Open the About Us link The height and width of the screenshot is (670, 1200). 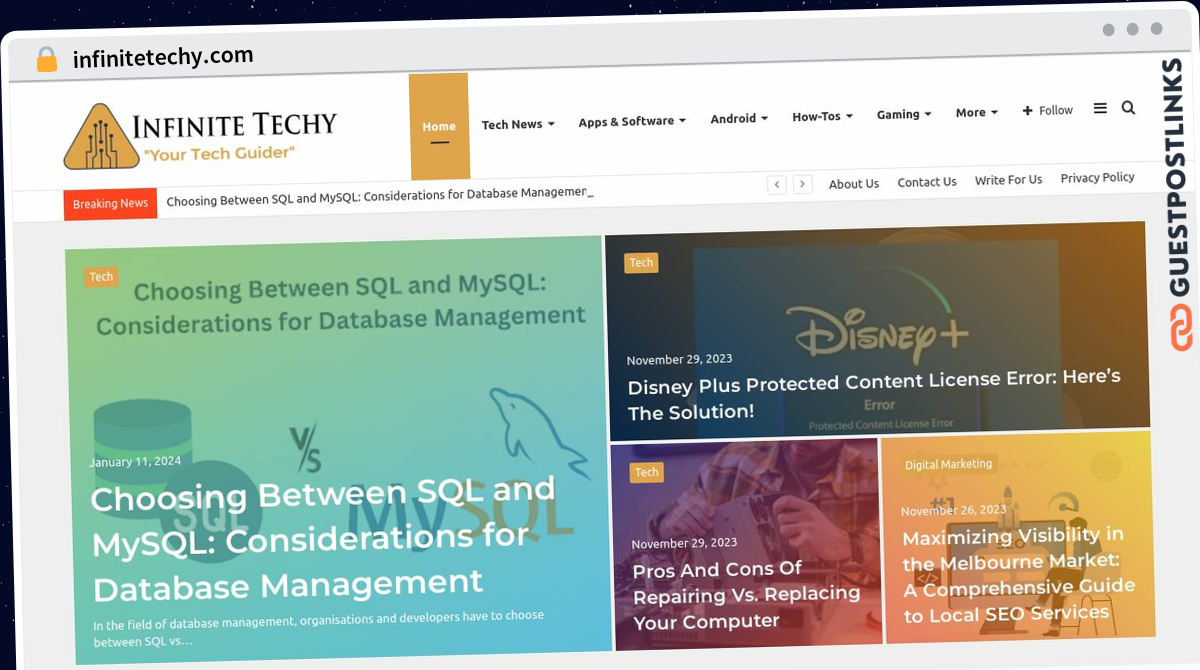pyautogui.click(x=854, y=184)
